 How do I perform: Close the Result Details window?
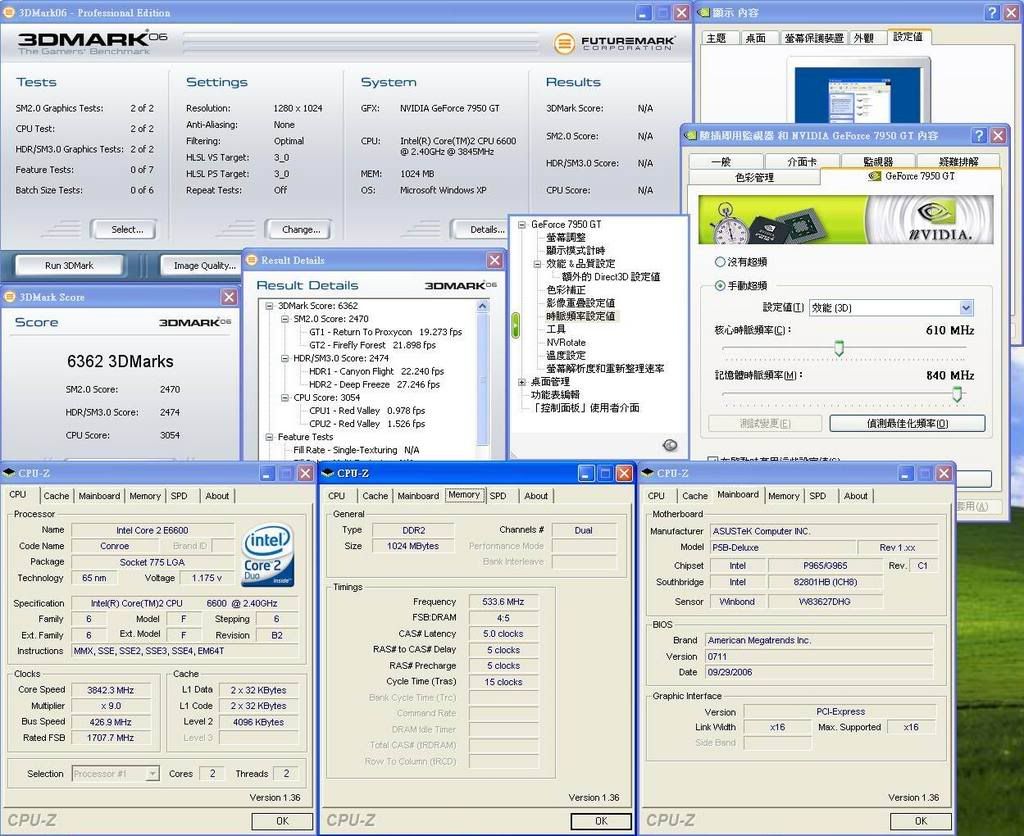coord(494,260)
